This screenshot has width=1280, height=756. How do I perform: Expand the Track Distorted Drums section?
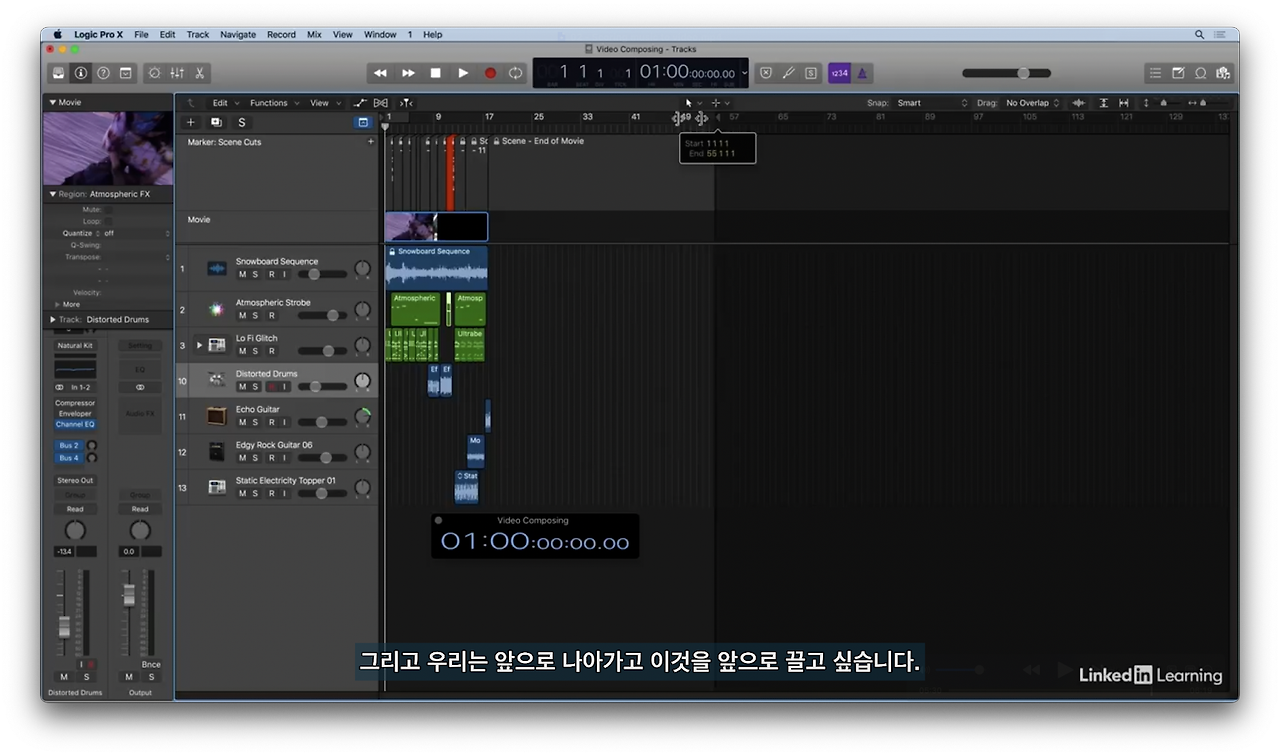tap(53, 320)
